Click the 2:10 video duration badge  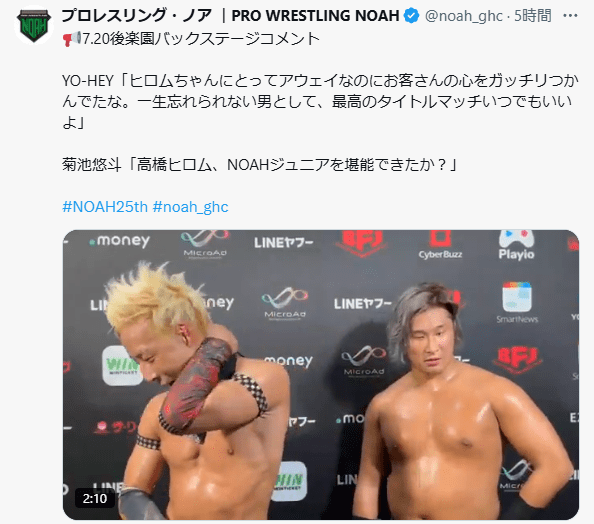click(95, 498)
